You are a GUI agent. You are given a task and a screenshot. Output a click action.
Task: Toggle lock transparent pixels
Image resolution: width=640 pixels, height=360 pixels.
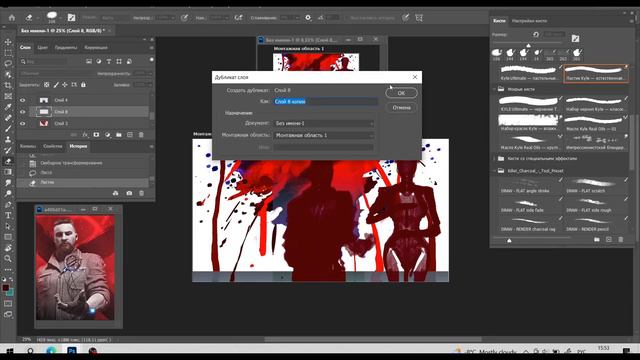pyautogui.click(x=47, y=85)
